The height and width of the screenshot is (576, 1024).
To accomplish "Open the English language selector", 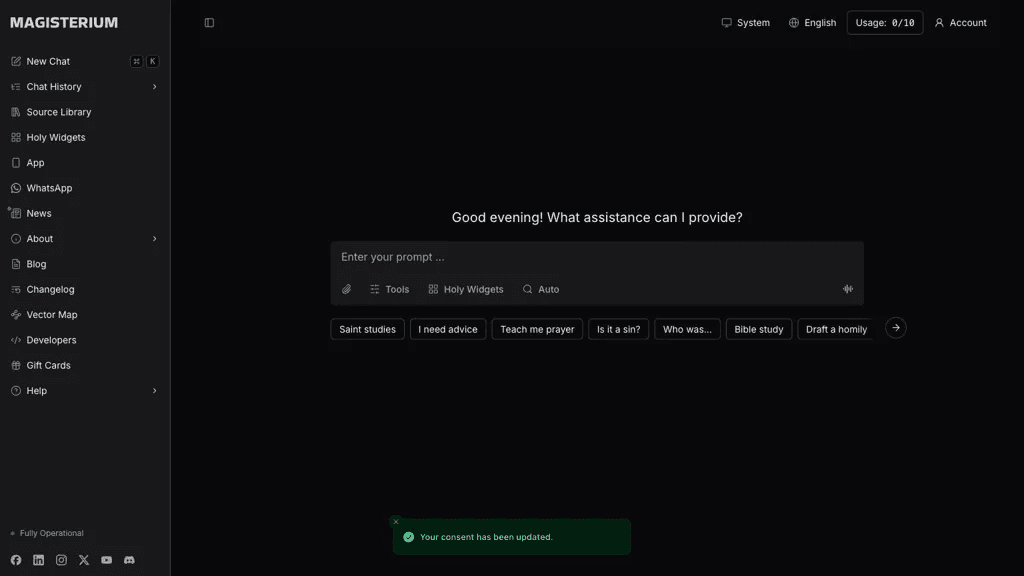I will click(812, 23).
